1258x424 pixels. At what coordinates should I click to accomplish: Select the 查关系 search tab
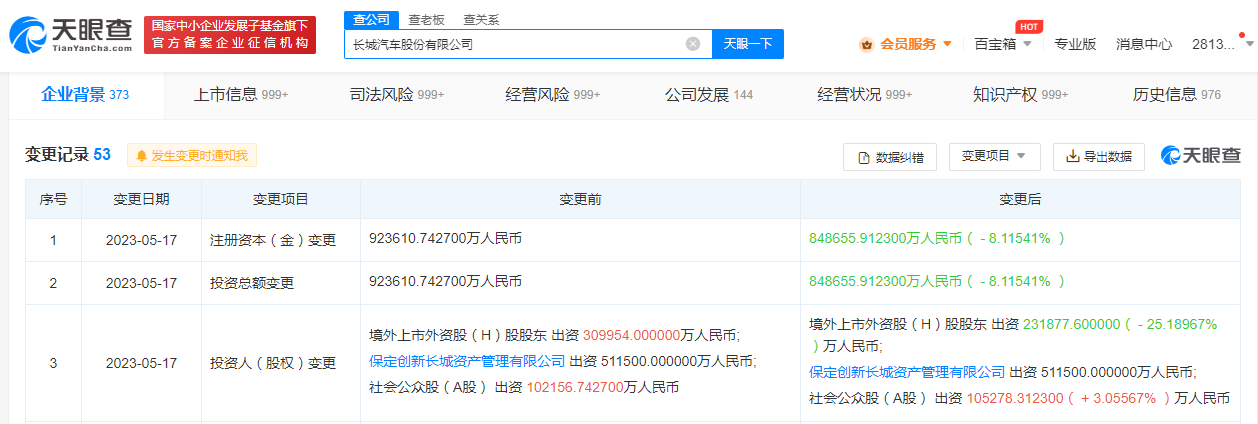[481, 19]
